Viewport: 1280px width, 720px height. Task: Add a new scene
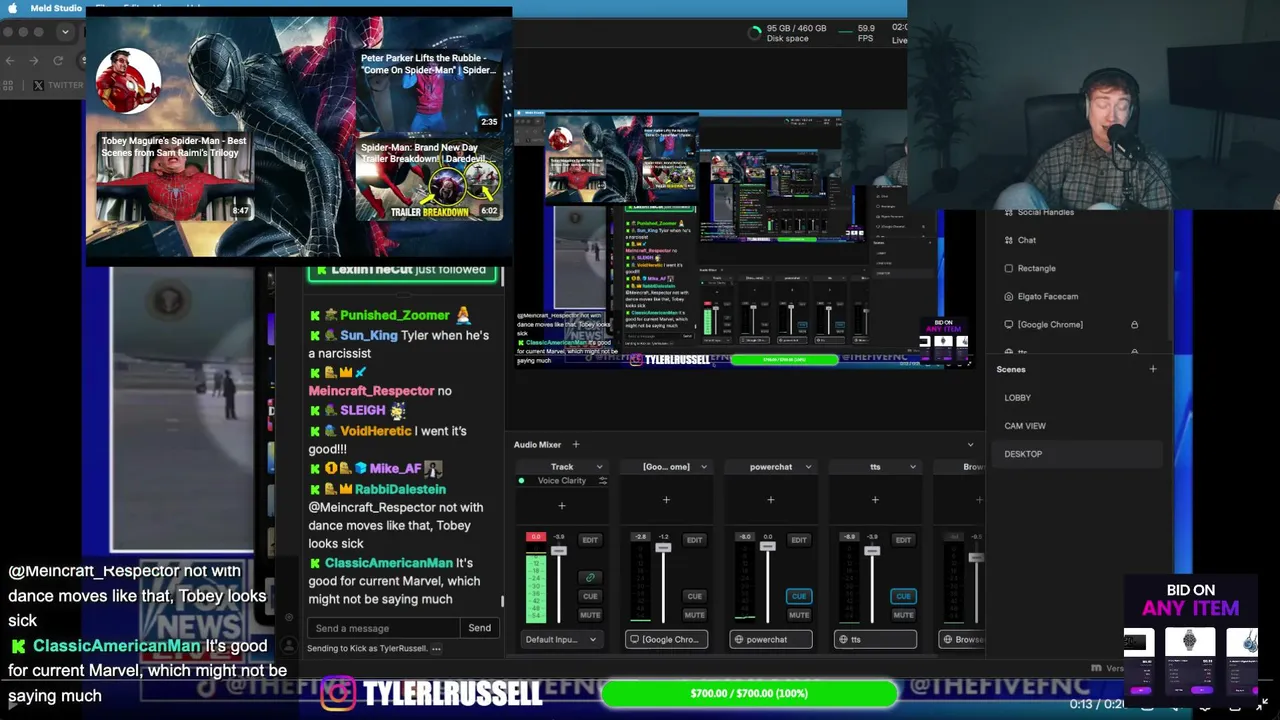click(x=1153, y=370)
